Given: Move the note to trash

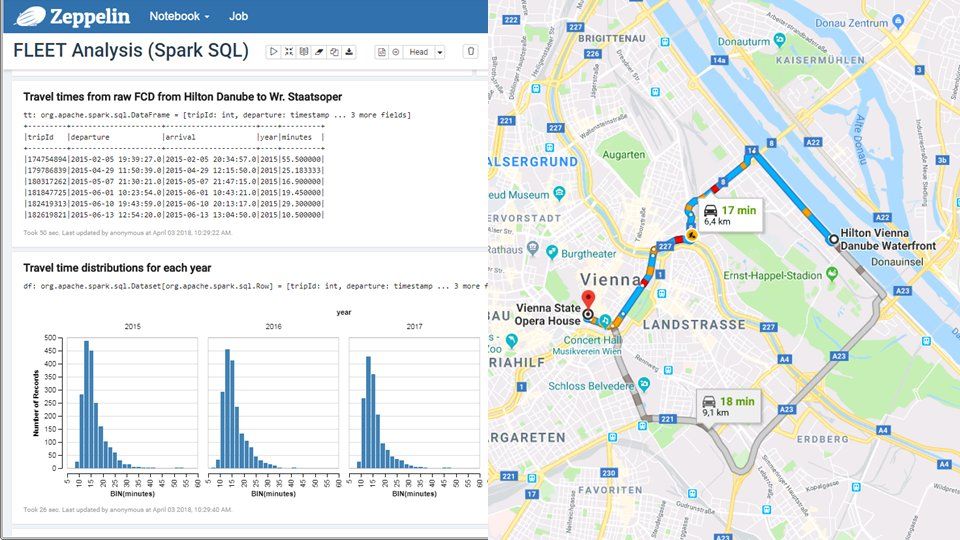Looking at the screenshot, I should 471,51.
